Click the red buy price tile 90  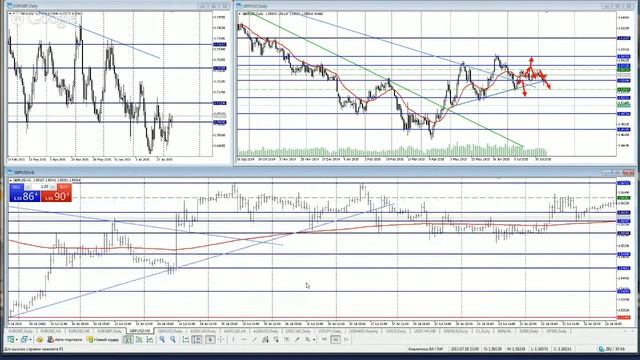(56, 196)
